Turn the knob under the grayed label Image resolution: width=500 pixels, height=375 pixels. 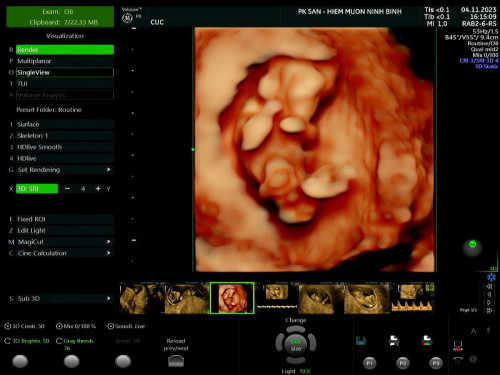point(123,361)
